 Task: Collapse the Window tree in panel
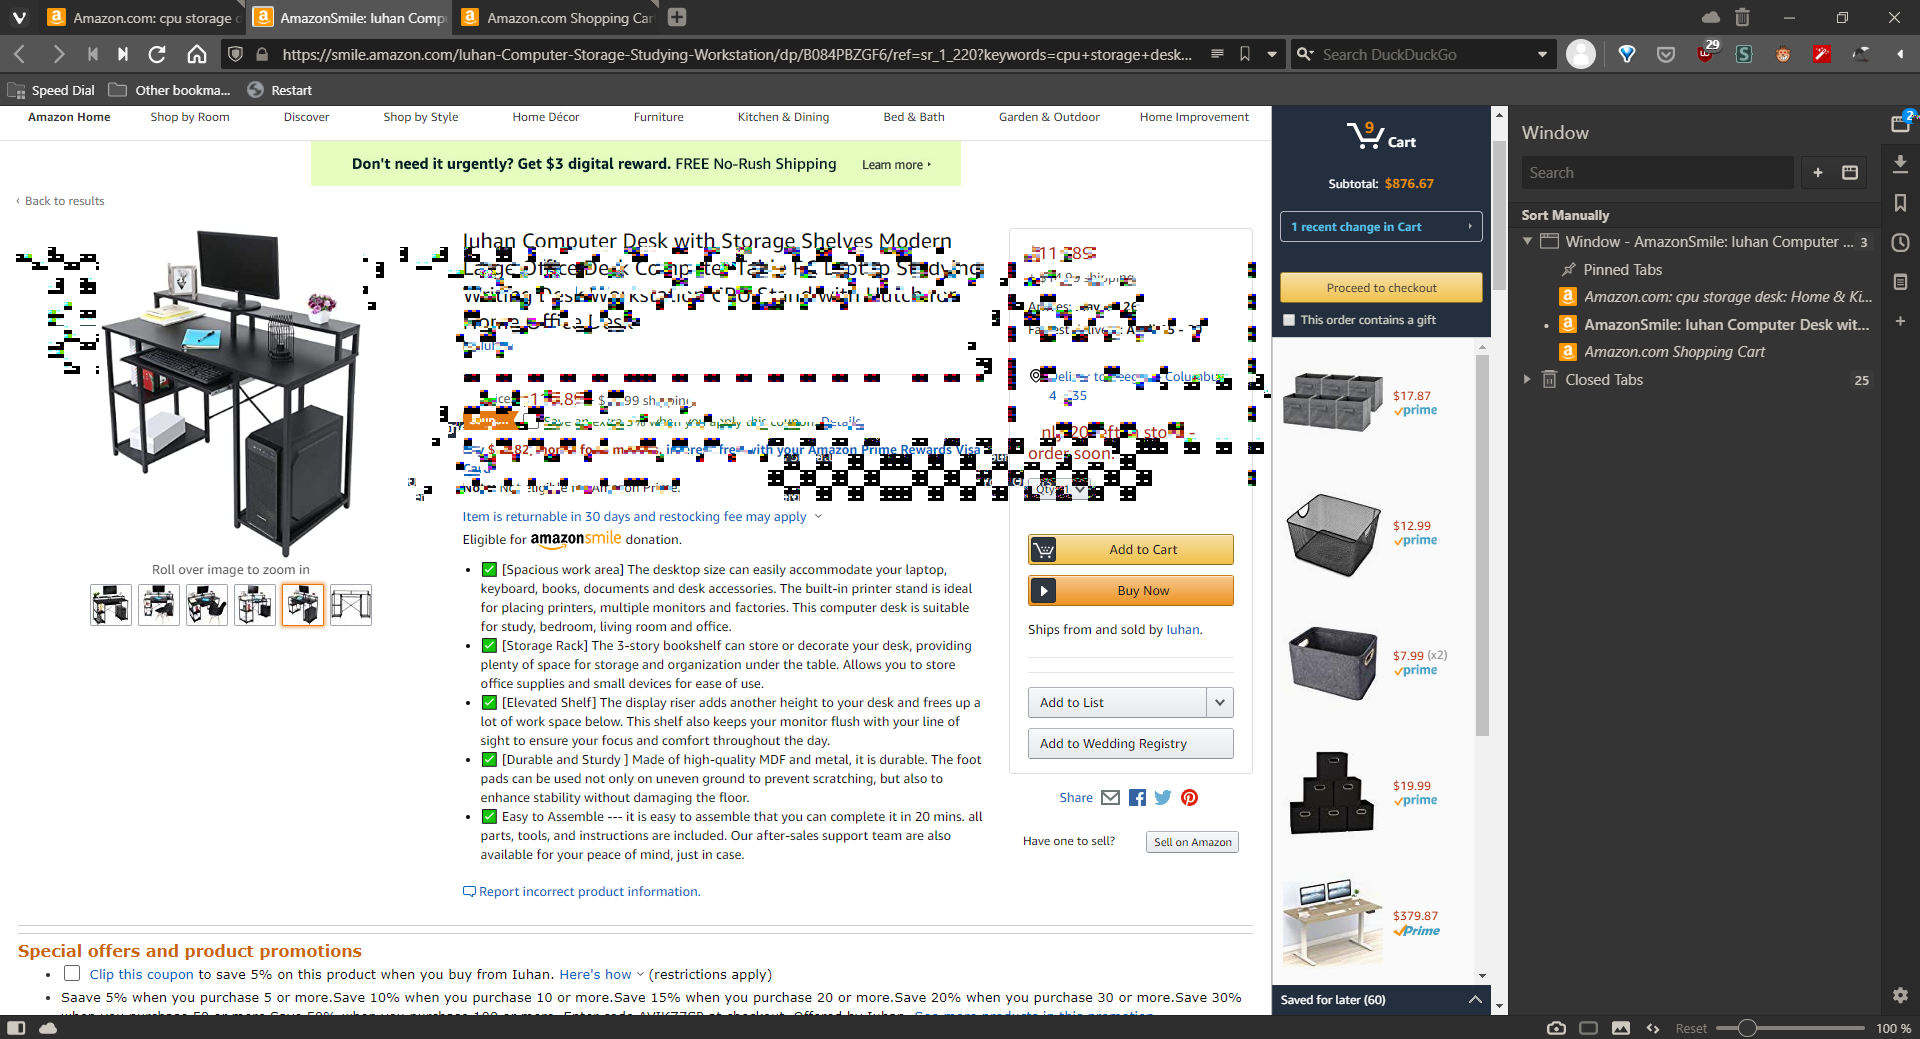coord(1527,241)
